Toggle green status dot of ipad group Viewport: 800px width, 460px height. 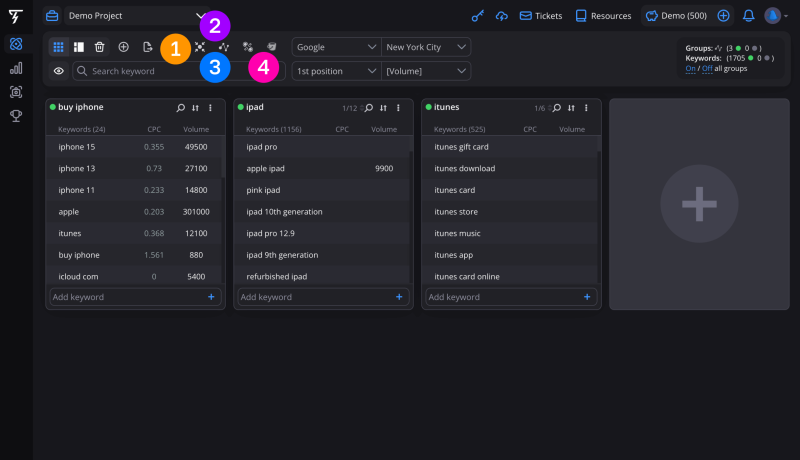pos(241,107)
